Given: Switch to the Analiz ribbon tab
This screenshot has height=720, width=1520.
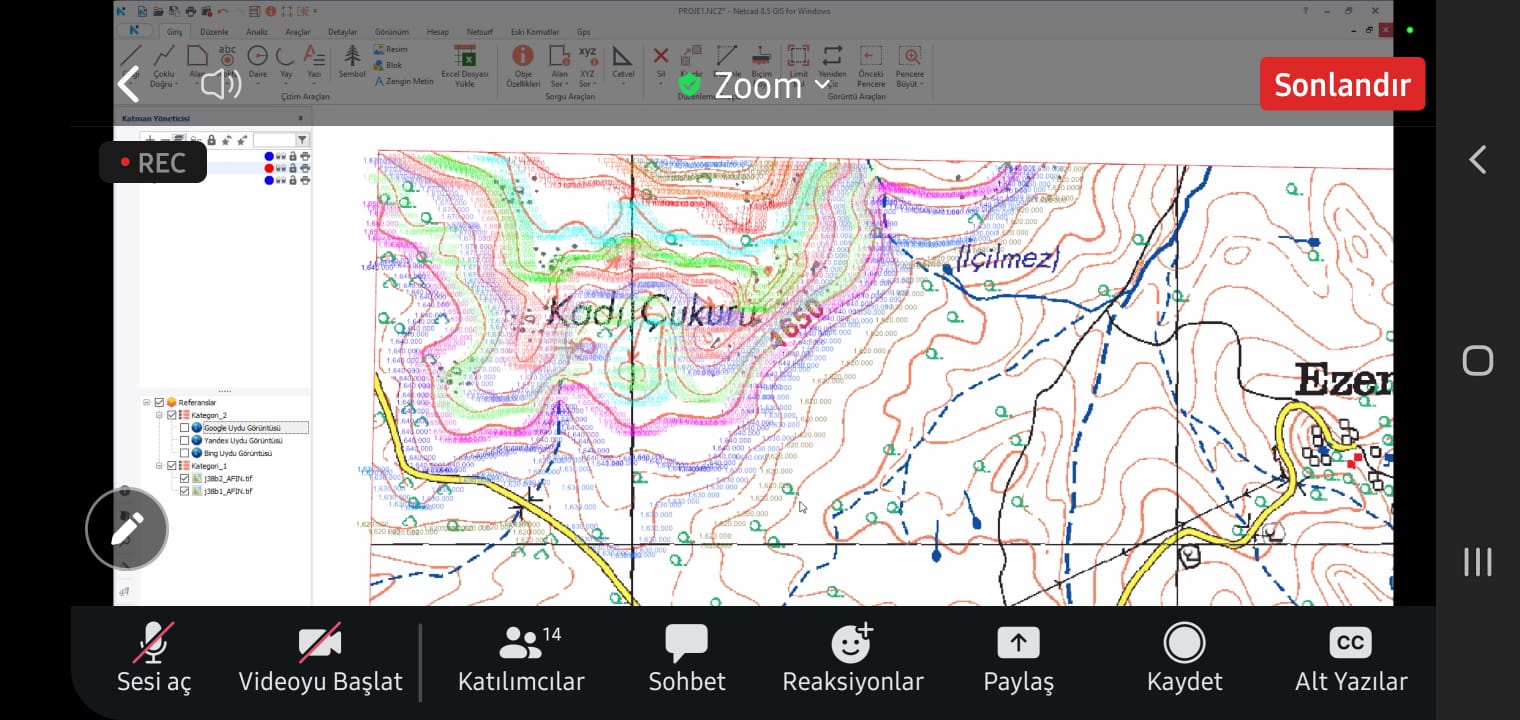Looking at the screenshot, I should (x=257, y=32).
